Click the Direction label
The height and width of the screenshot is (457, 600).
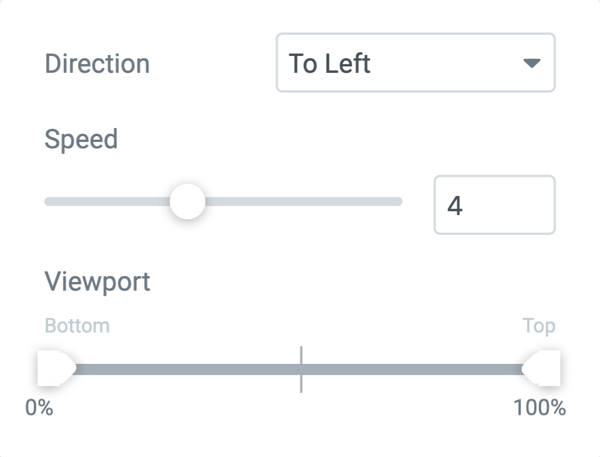pyautogui.click(x=97, y=63)
